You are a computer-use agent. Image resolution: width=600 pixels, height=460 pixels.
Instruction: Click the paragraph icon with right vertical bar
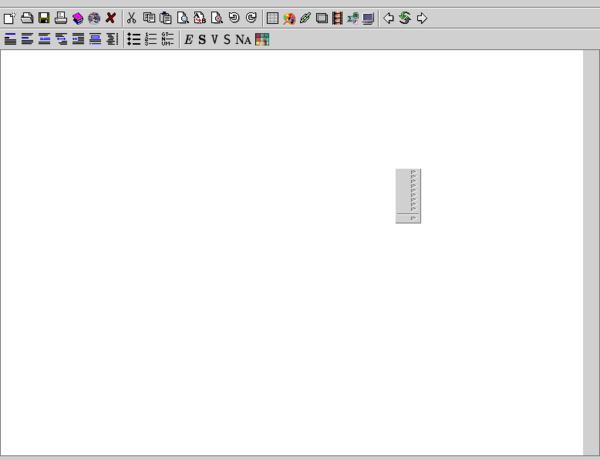pyautogui.click(x=112, y=39)
